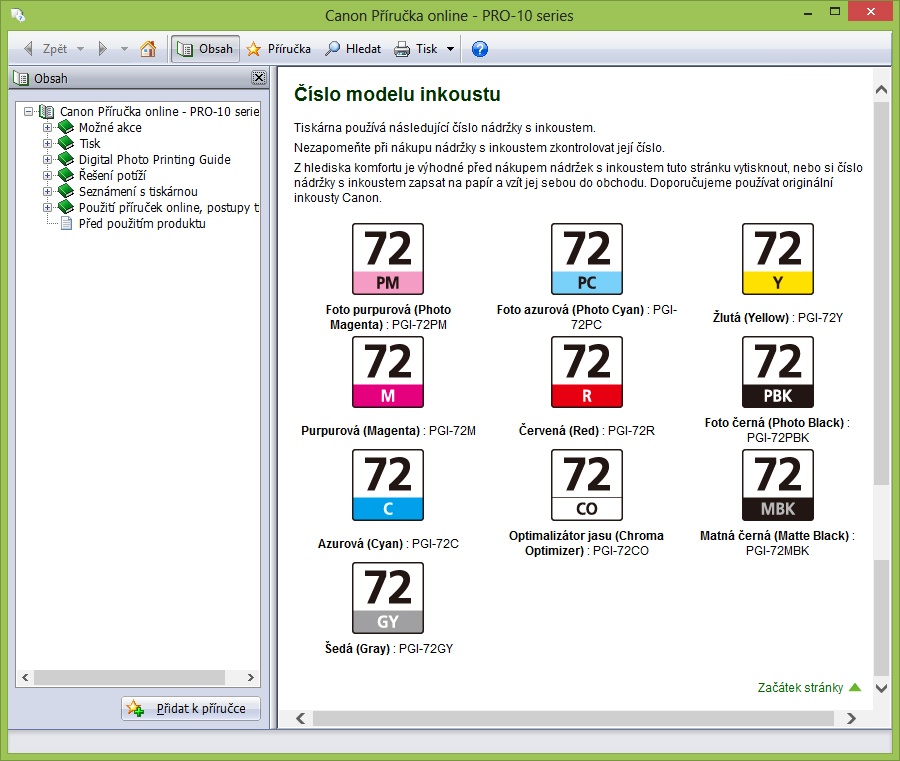The image size is (900, 761).
Task: Expand the Možné akce tree node
Action: (x=47, y=127)
